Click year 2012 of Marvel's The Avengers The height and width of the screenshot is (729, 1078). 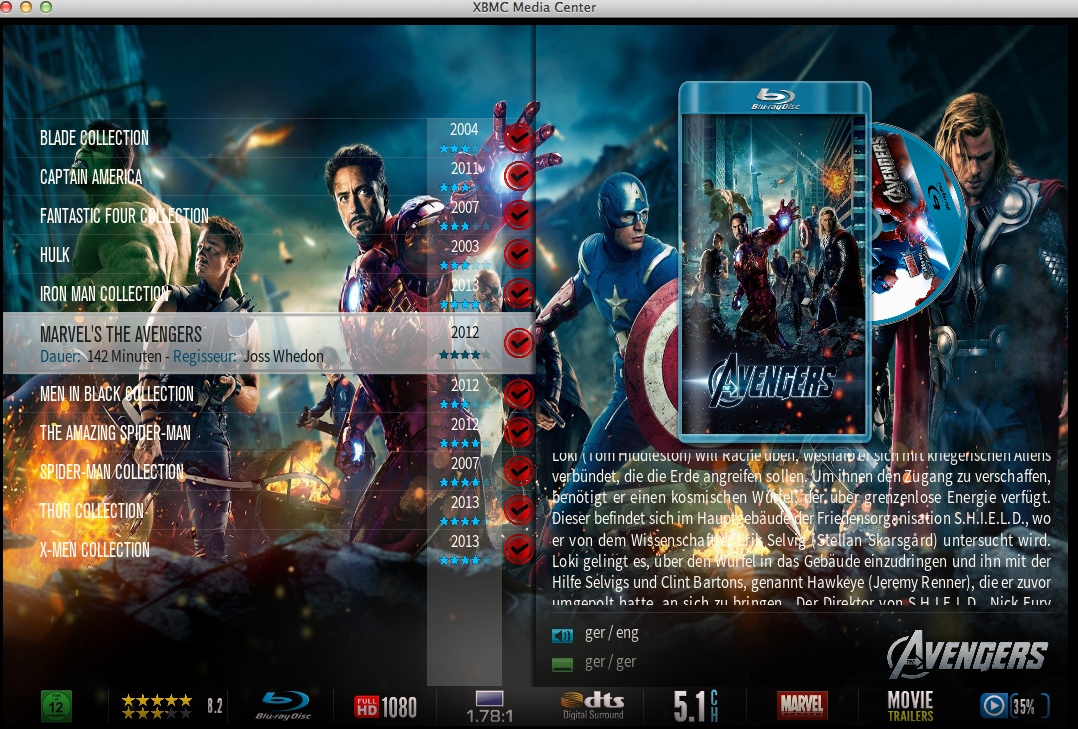click(465, 332)
